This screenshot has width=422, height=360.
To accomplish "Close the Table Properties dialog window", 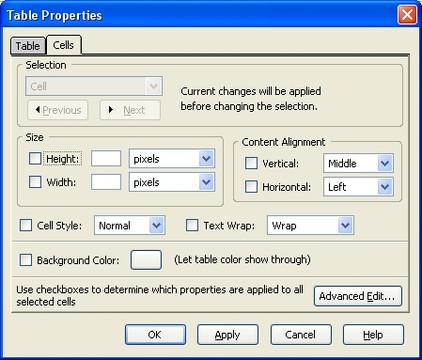I will pyautogui.click(x=407, y=15).
